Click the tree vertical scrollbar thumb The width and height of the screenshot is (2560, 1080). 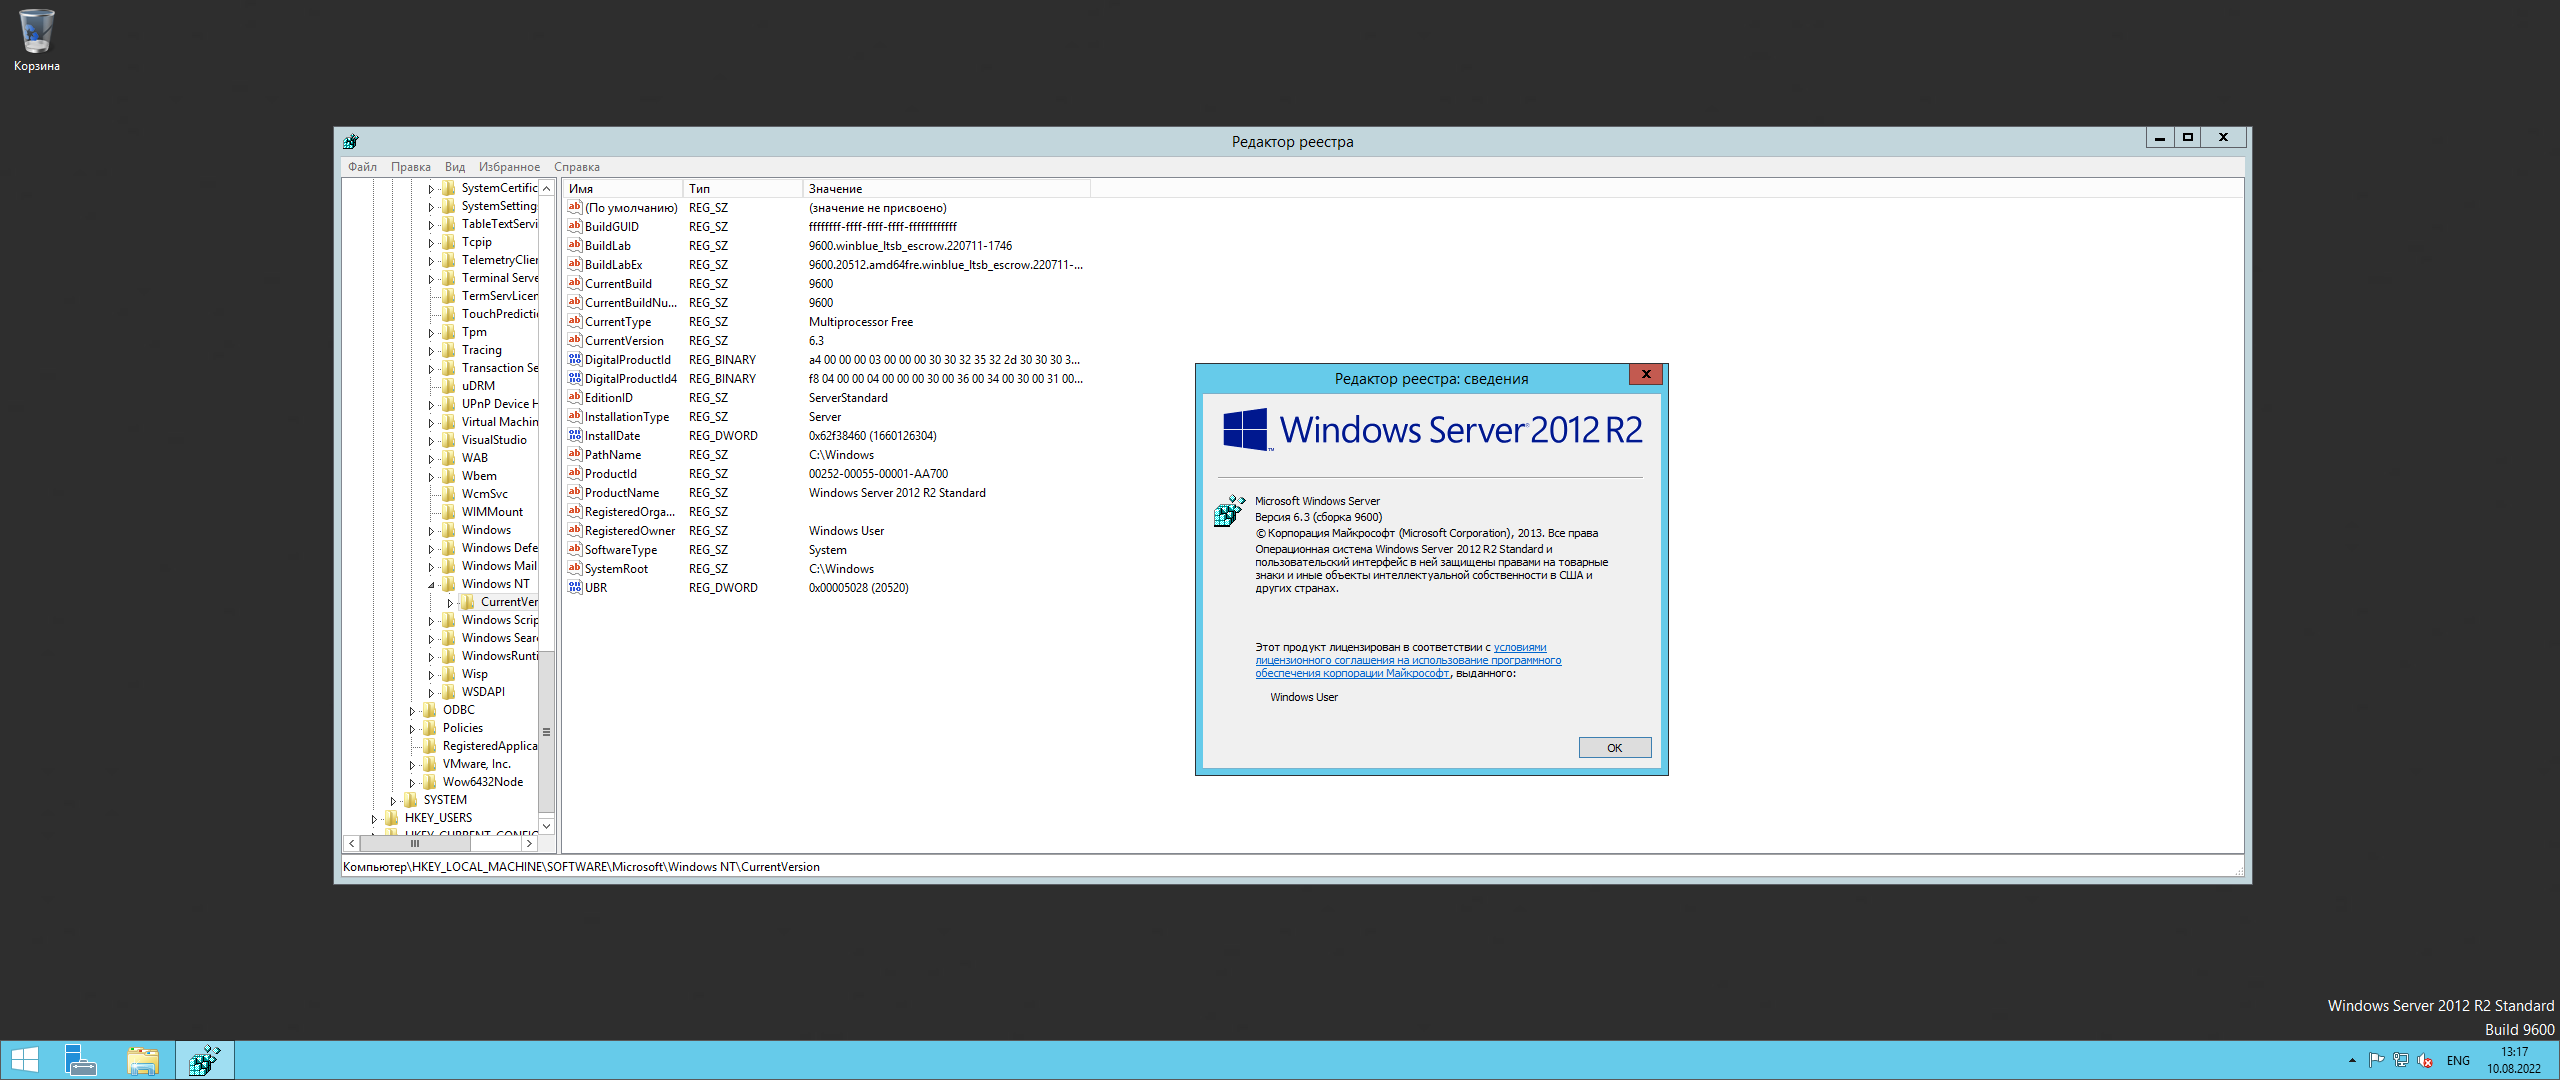[546, 730]
